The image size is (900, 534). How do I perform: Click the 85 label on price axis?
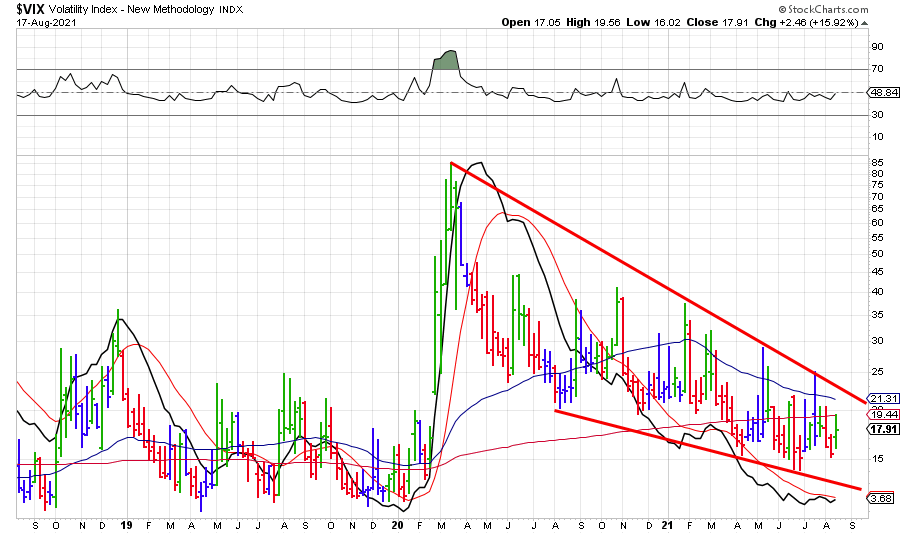pyautogui.click(x=876, y=162)
